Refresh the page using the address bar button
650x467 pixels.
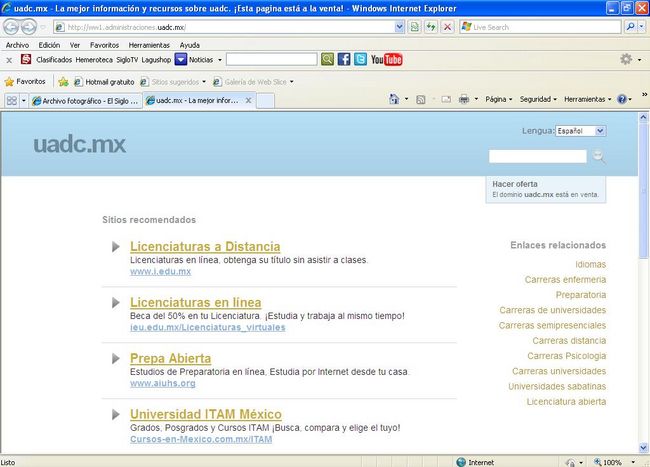click(x=429, y=27)
